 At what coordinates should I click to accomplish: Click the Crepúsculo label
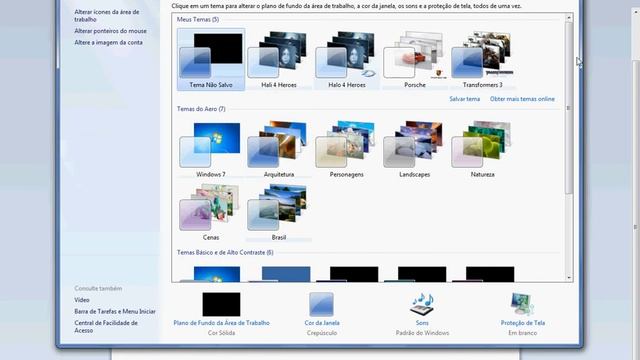pyautogui.click(x=322, y=333)
